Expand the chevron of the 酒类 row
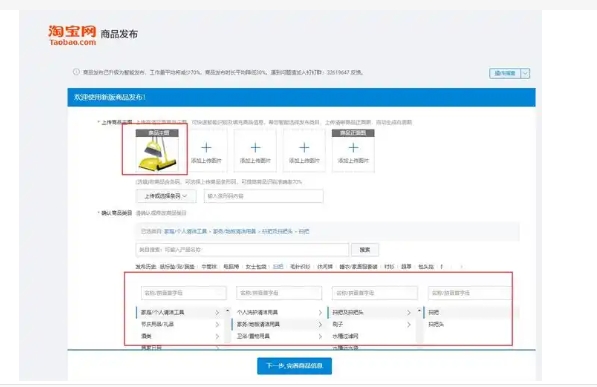 click(x=217, y=336)
